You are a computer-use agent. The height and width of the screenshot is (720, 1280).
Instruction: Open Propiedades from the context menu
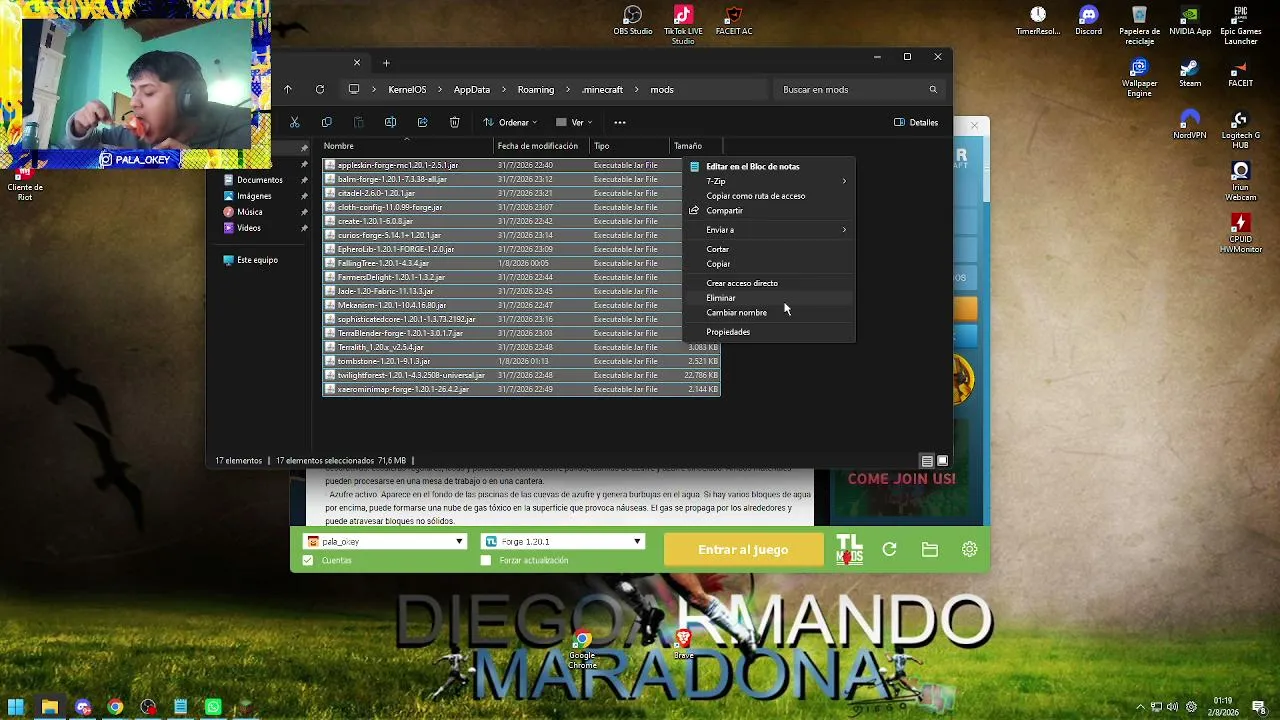tap(769, 332)
